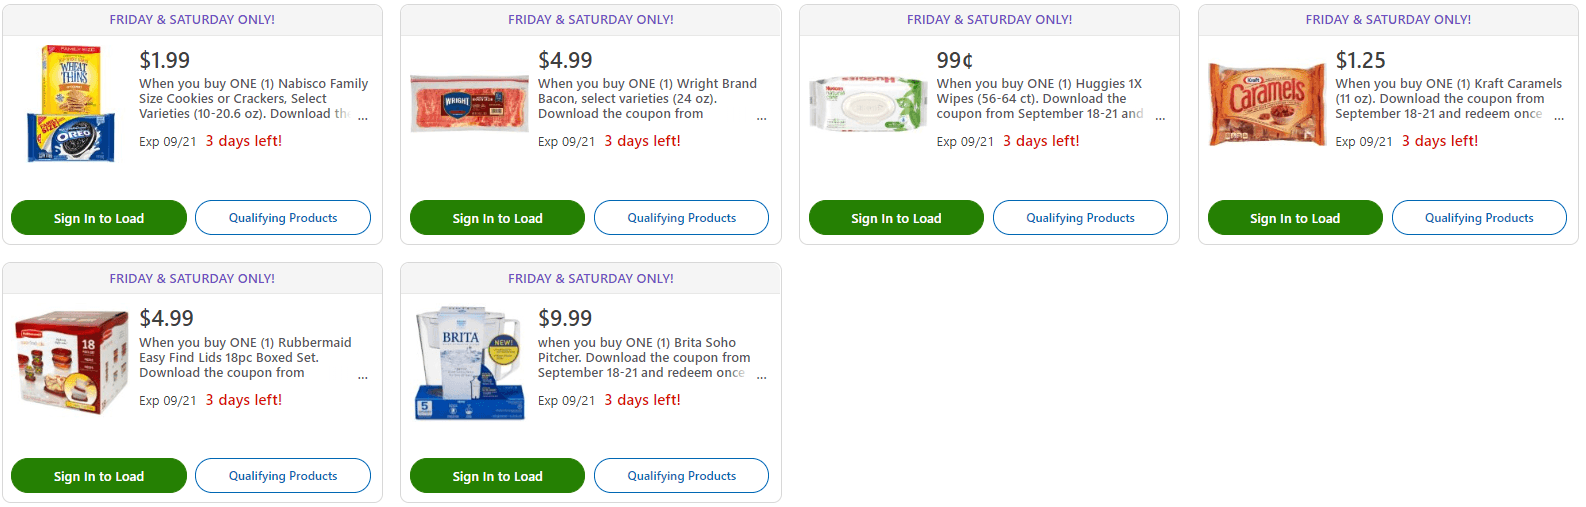1586x507 pixels.
Task: Sign in to load the Huggies Wipes coupon
Action: 896,218
